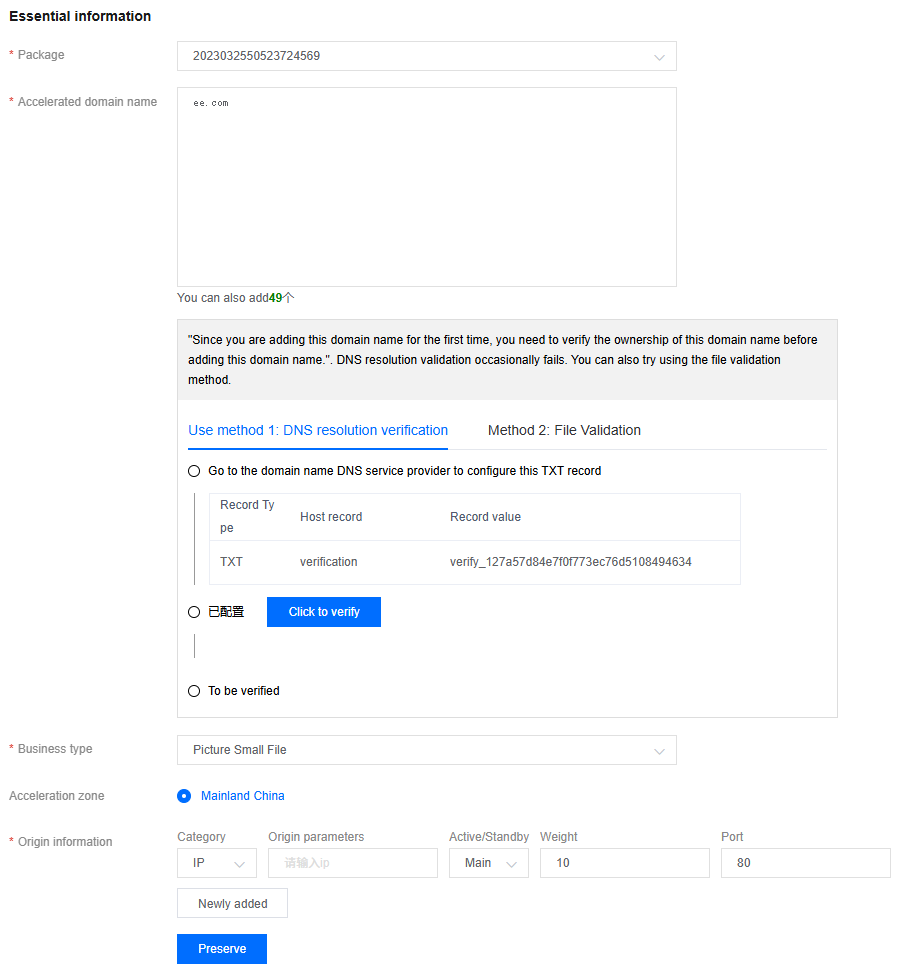Screen dimensions: 903x974
Task: Add origin row with Newly added
Action: (x=232, y=903)
